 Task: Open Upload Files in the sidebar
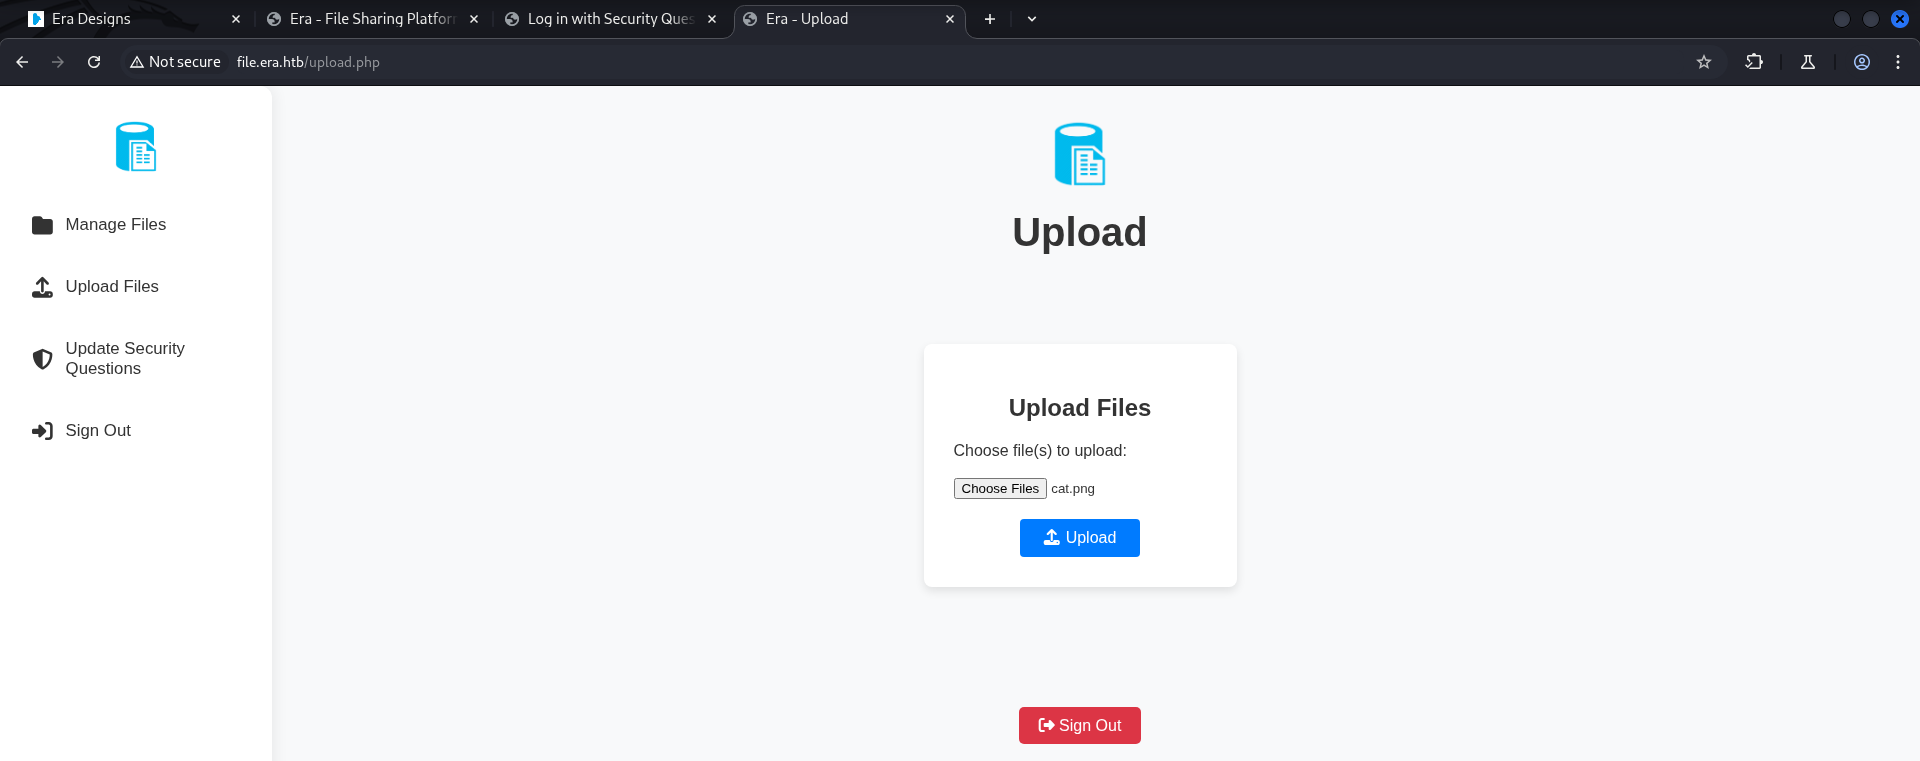click(x=111, y=287)
